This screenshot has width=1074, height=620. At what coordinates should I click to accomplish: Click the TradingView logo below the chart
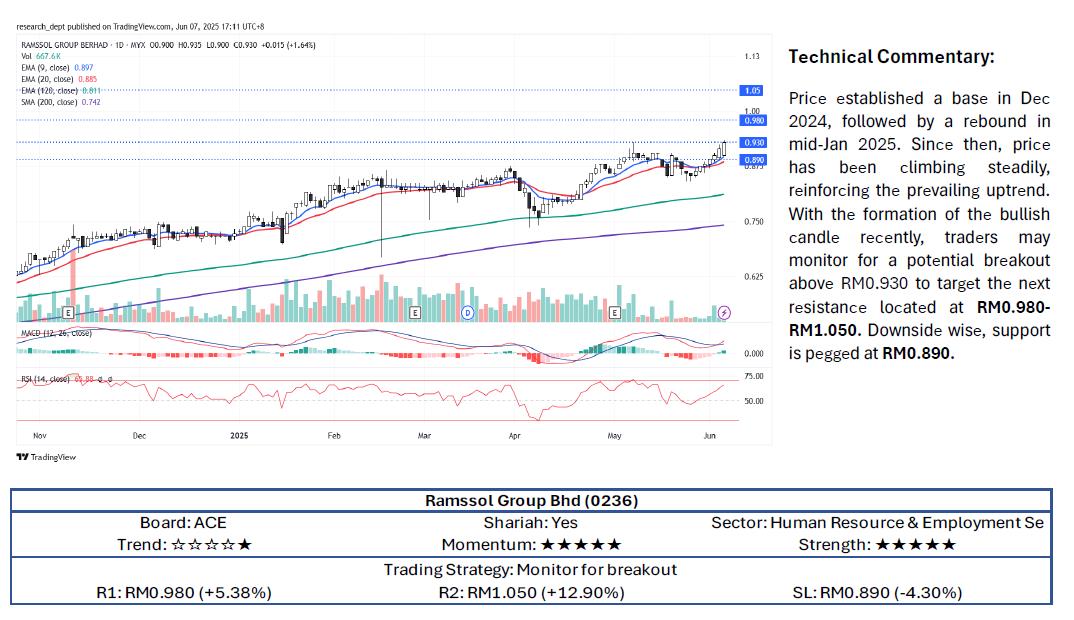point(46,457)
